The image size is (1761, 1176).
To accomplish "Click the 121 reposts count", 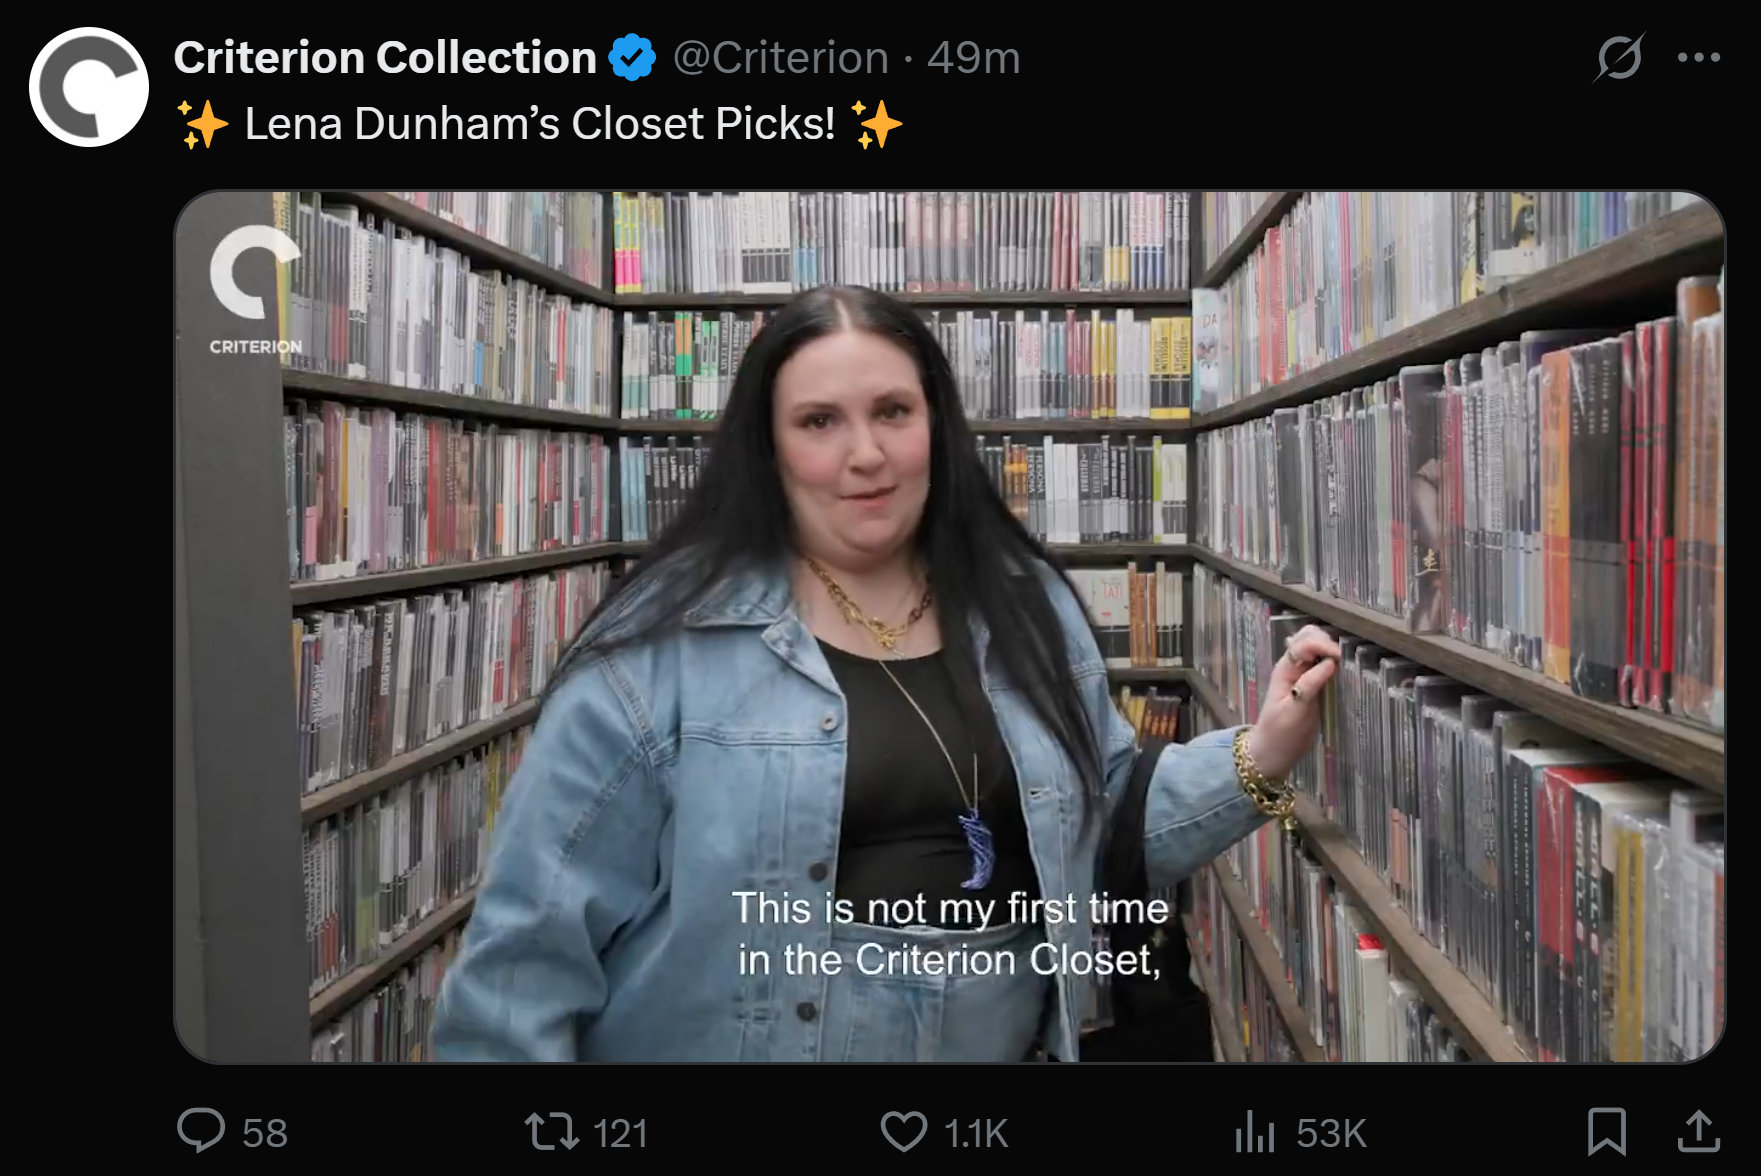I will [x=621, y=1134].
